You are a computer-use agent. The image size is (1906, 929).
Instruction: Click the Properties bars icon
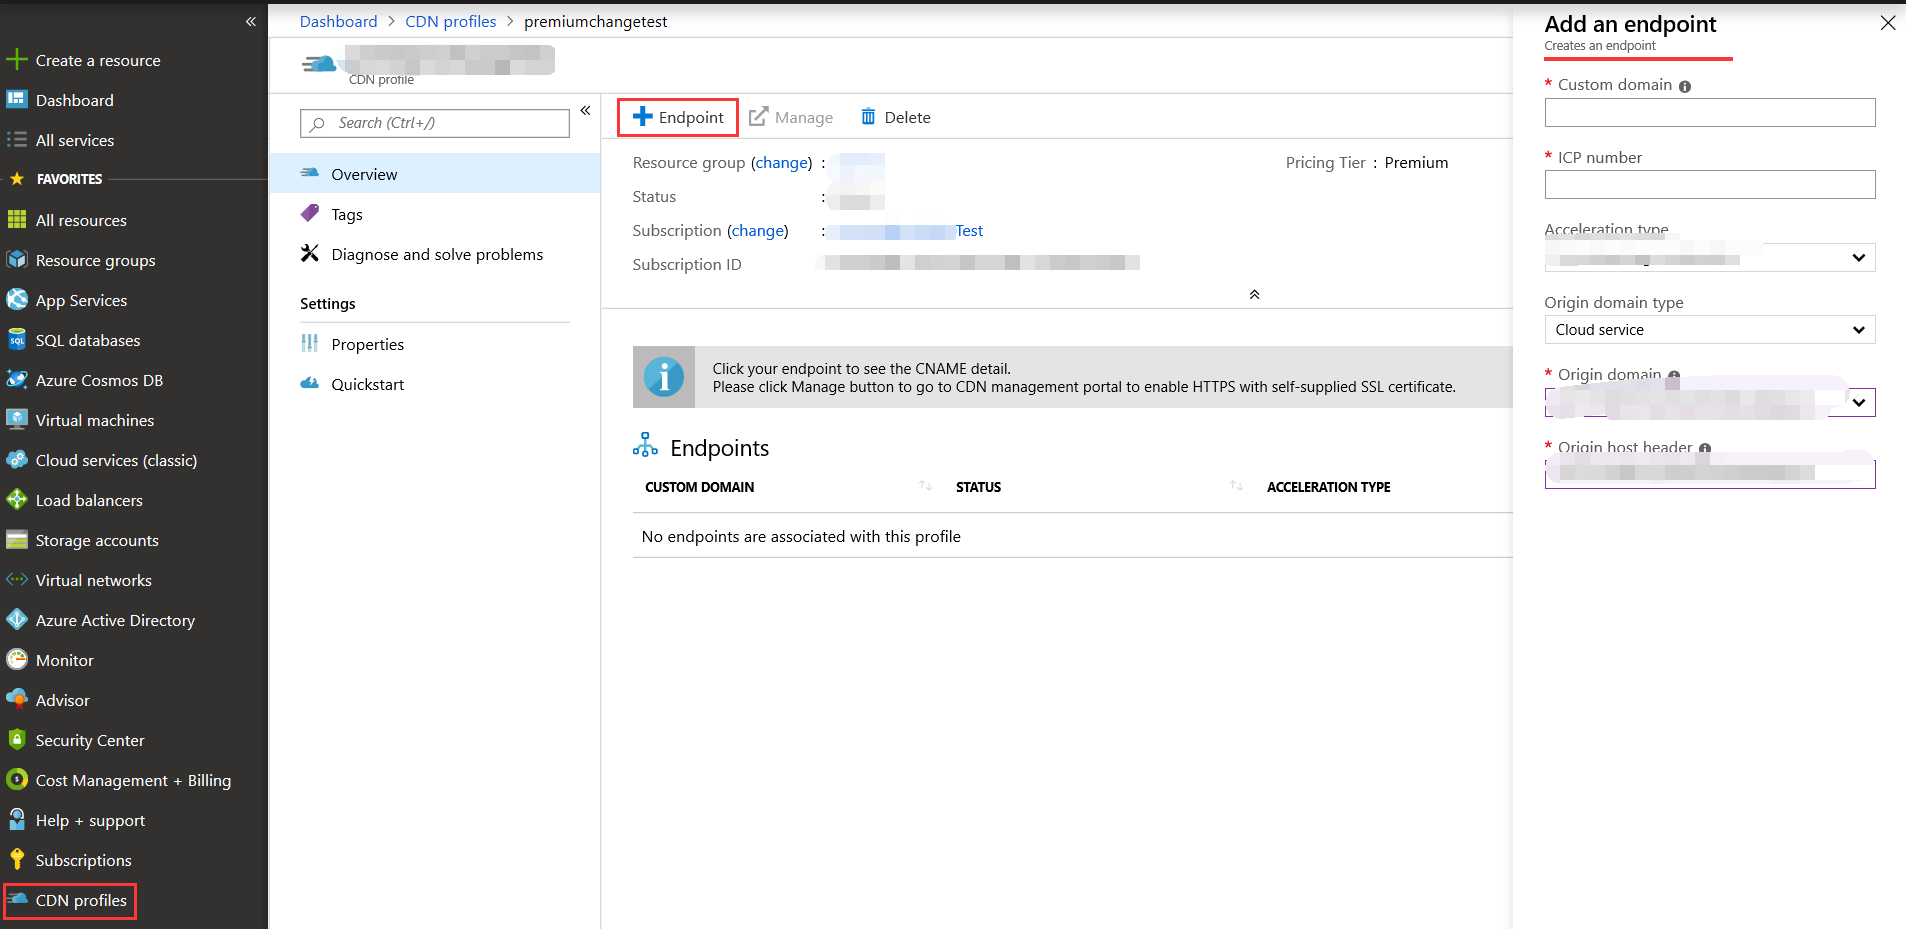tap(310, 344)
